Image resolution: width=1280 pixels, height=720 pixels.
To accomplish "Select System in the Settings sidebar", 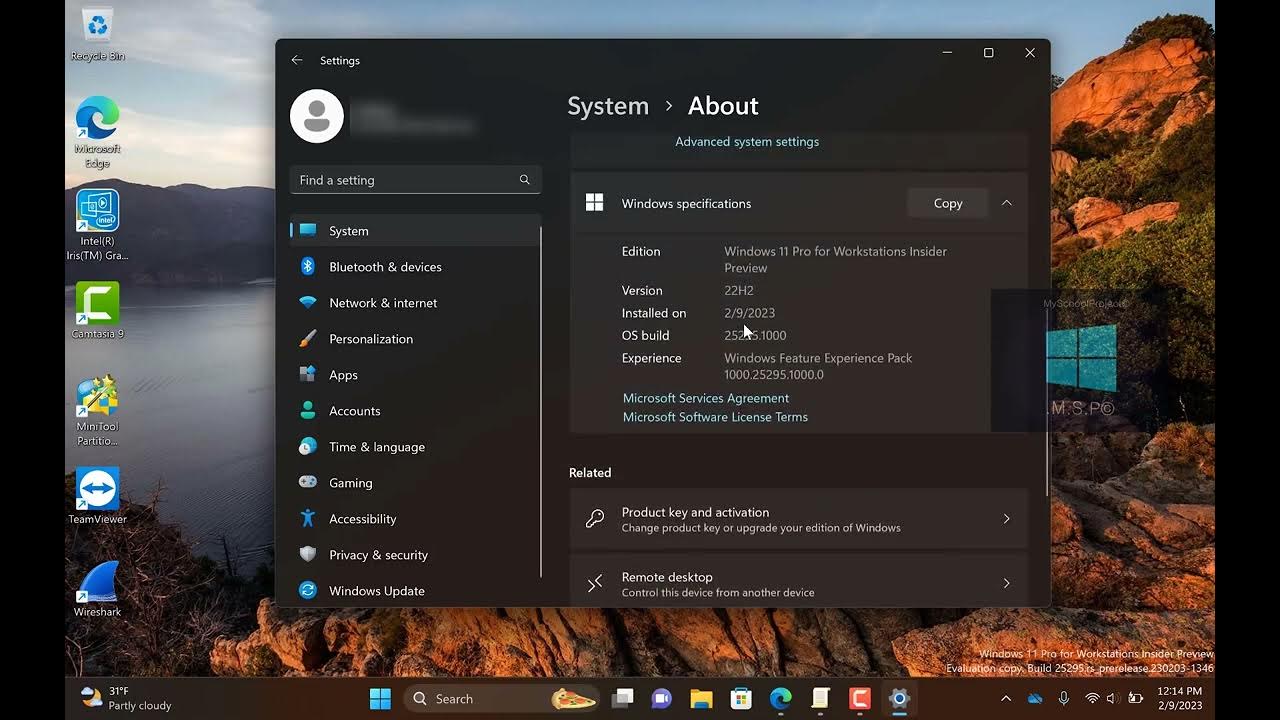I will [415, 231].
